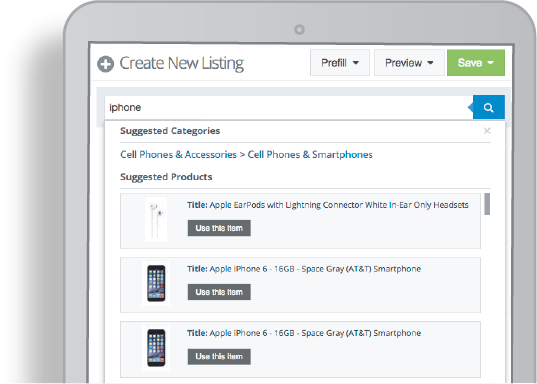Use this item for second-card iPhone 6
Viewport: 537px width, 384px height.
[219, 292]
